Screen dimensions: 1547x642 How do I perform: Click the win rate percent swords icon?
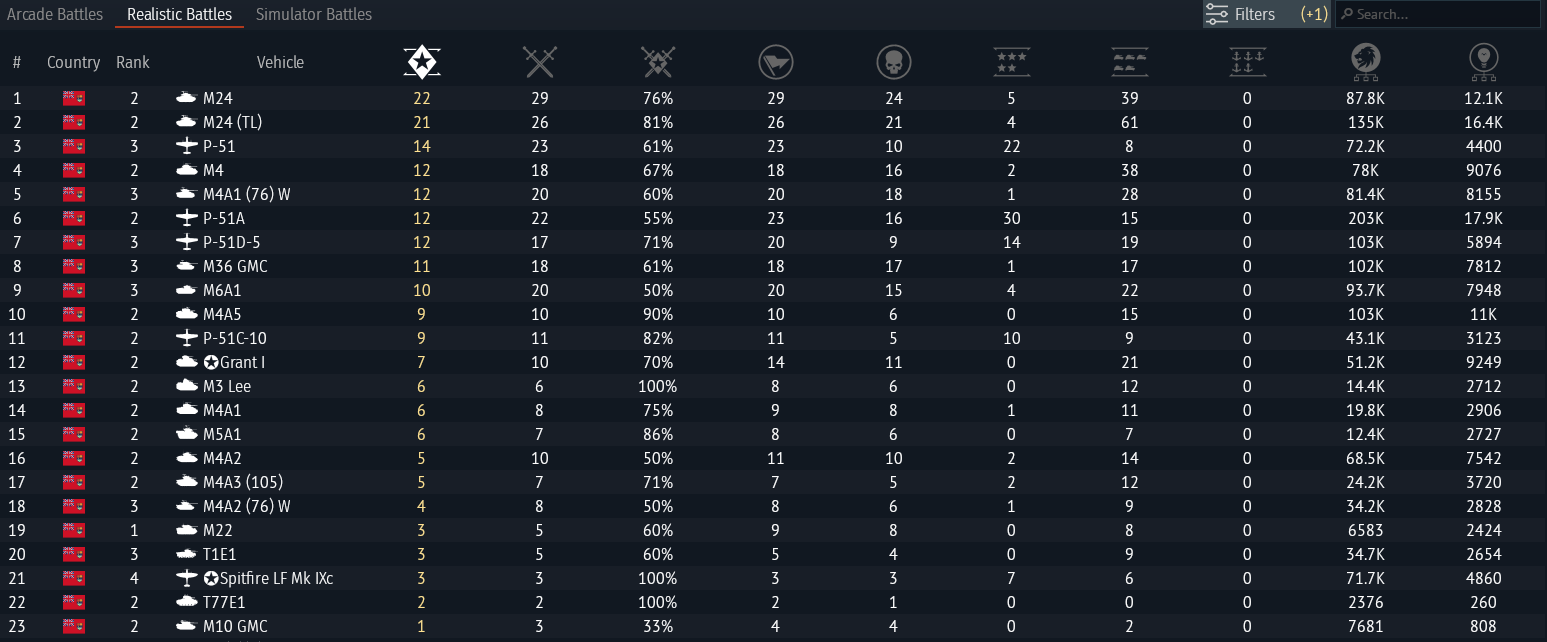tap(657, 62)
